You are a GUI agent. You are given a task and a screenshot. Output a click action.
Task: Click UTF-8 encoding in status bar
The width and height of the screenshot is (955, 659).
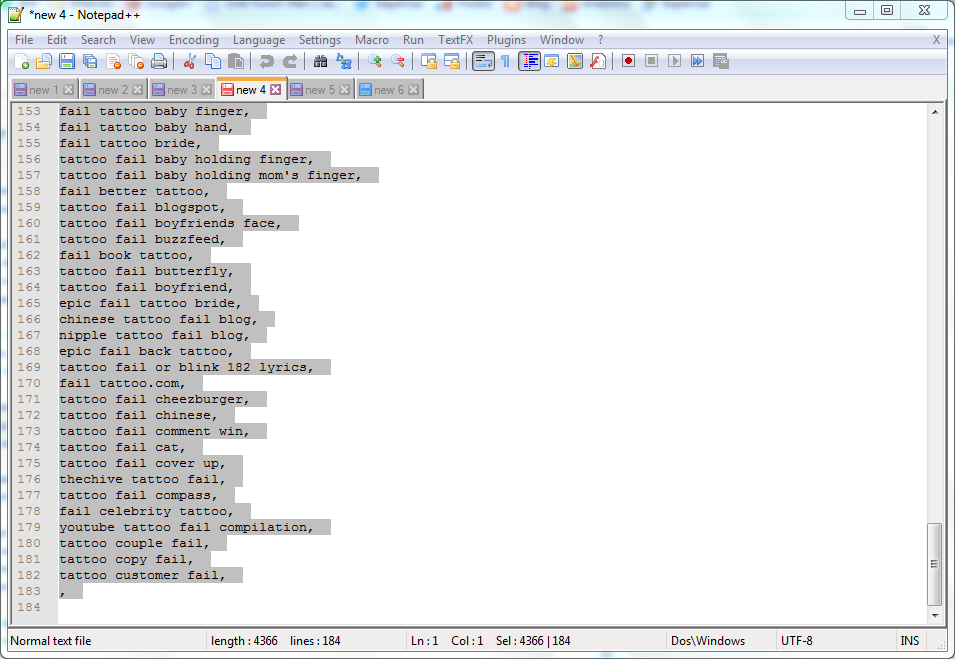tap(797, 641)
